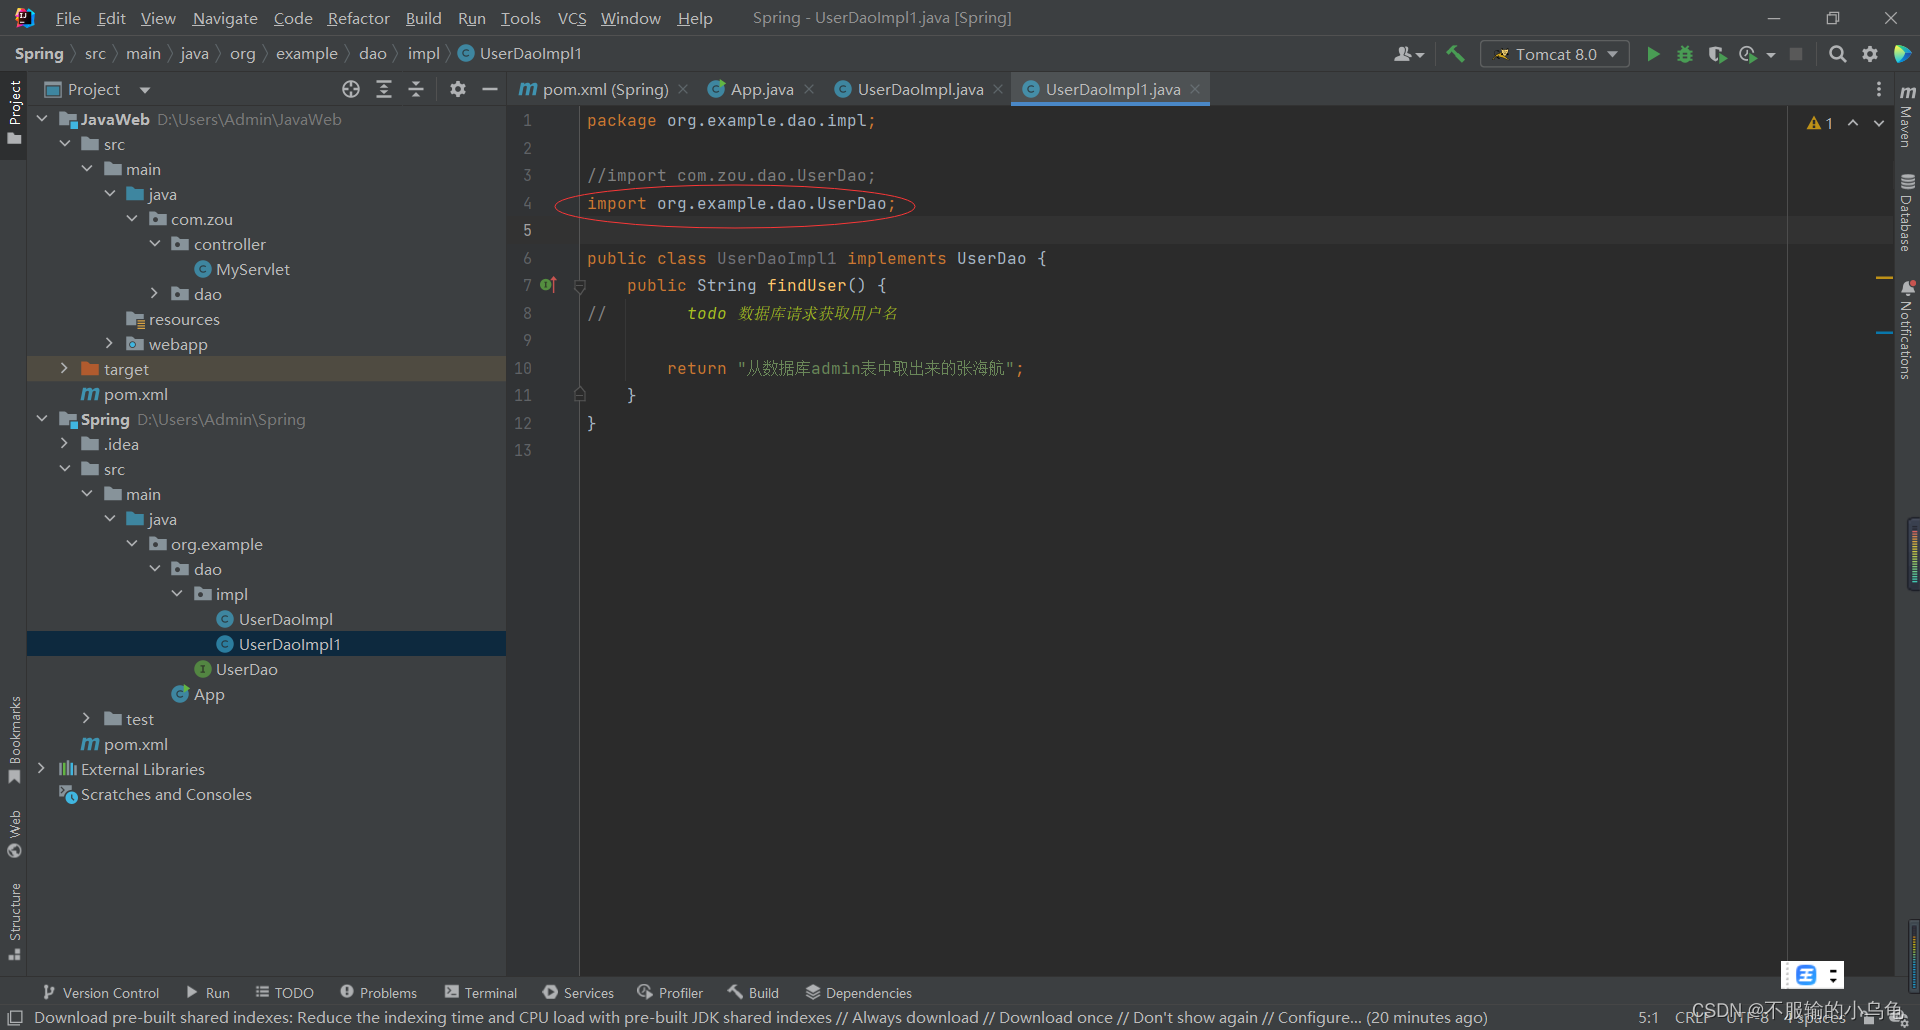Close the UserDaoImpl1.java tab
Viewport: 1920px width, 1030px height.
pos(1195,89)
